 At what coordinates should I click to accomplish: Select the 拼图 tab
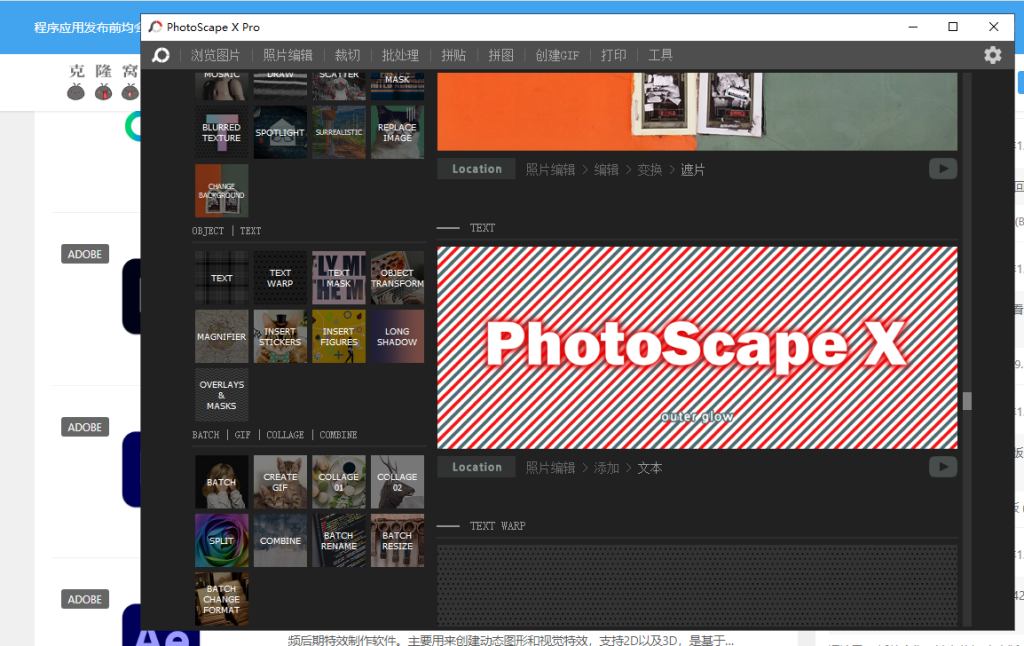(x=501, y=56)
